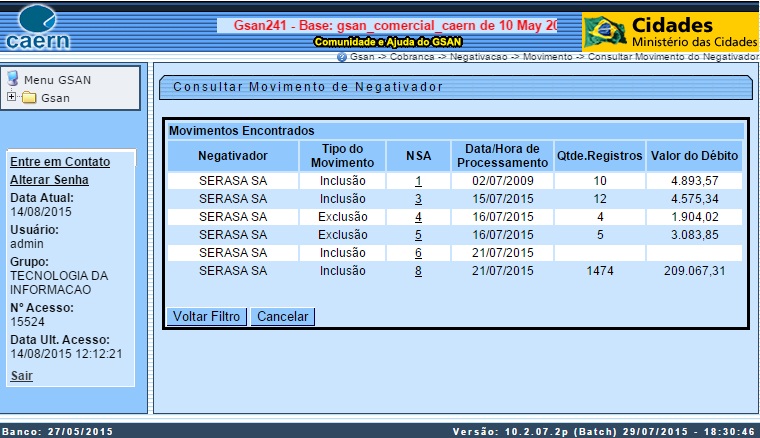Open NSA 4 exclusion movement
Image resolution: width=760 pixels, height=438 pixels.
coord(418,217)
